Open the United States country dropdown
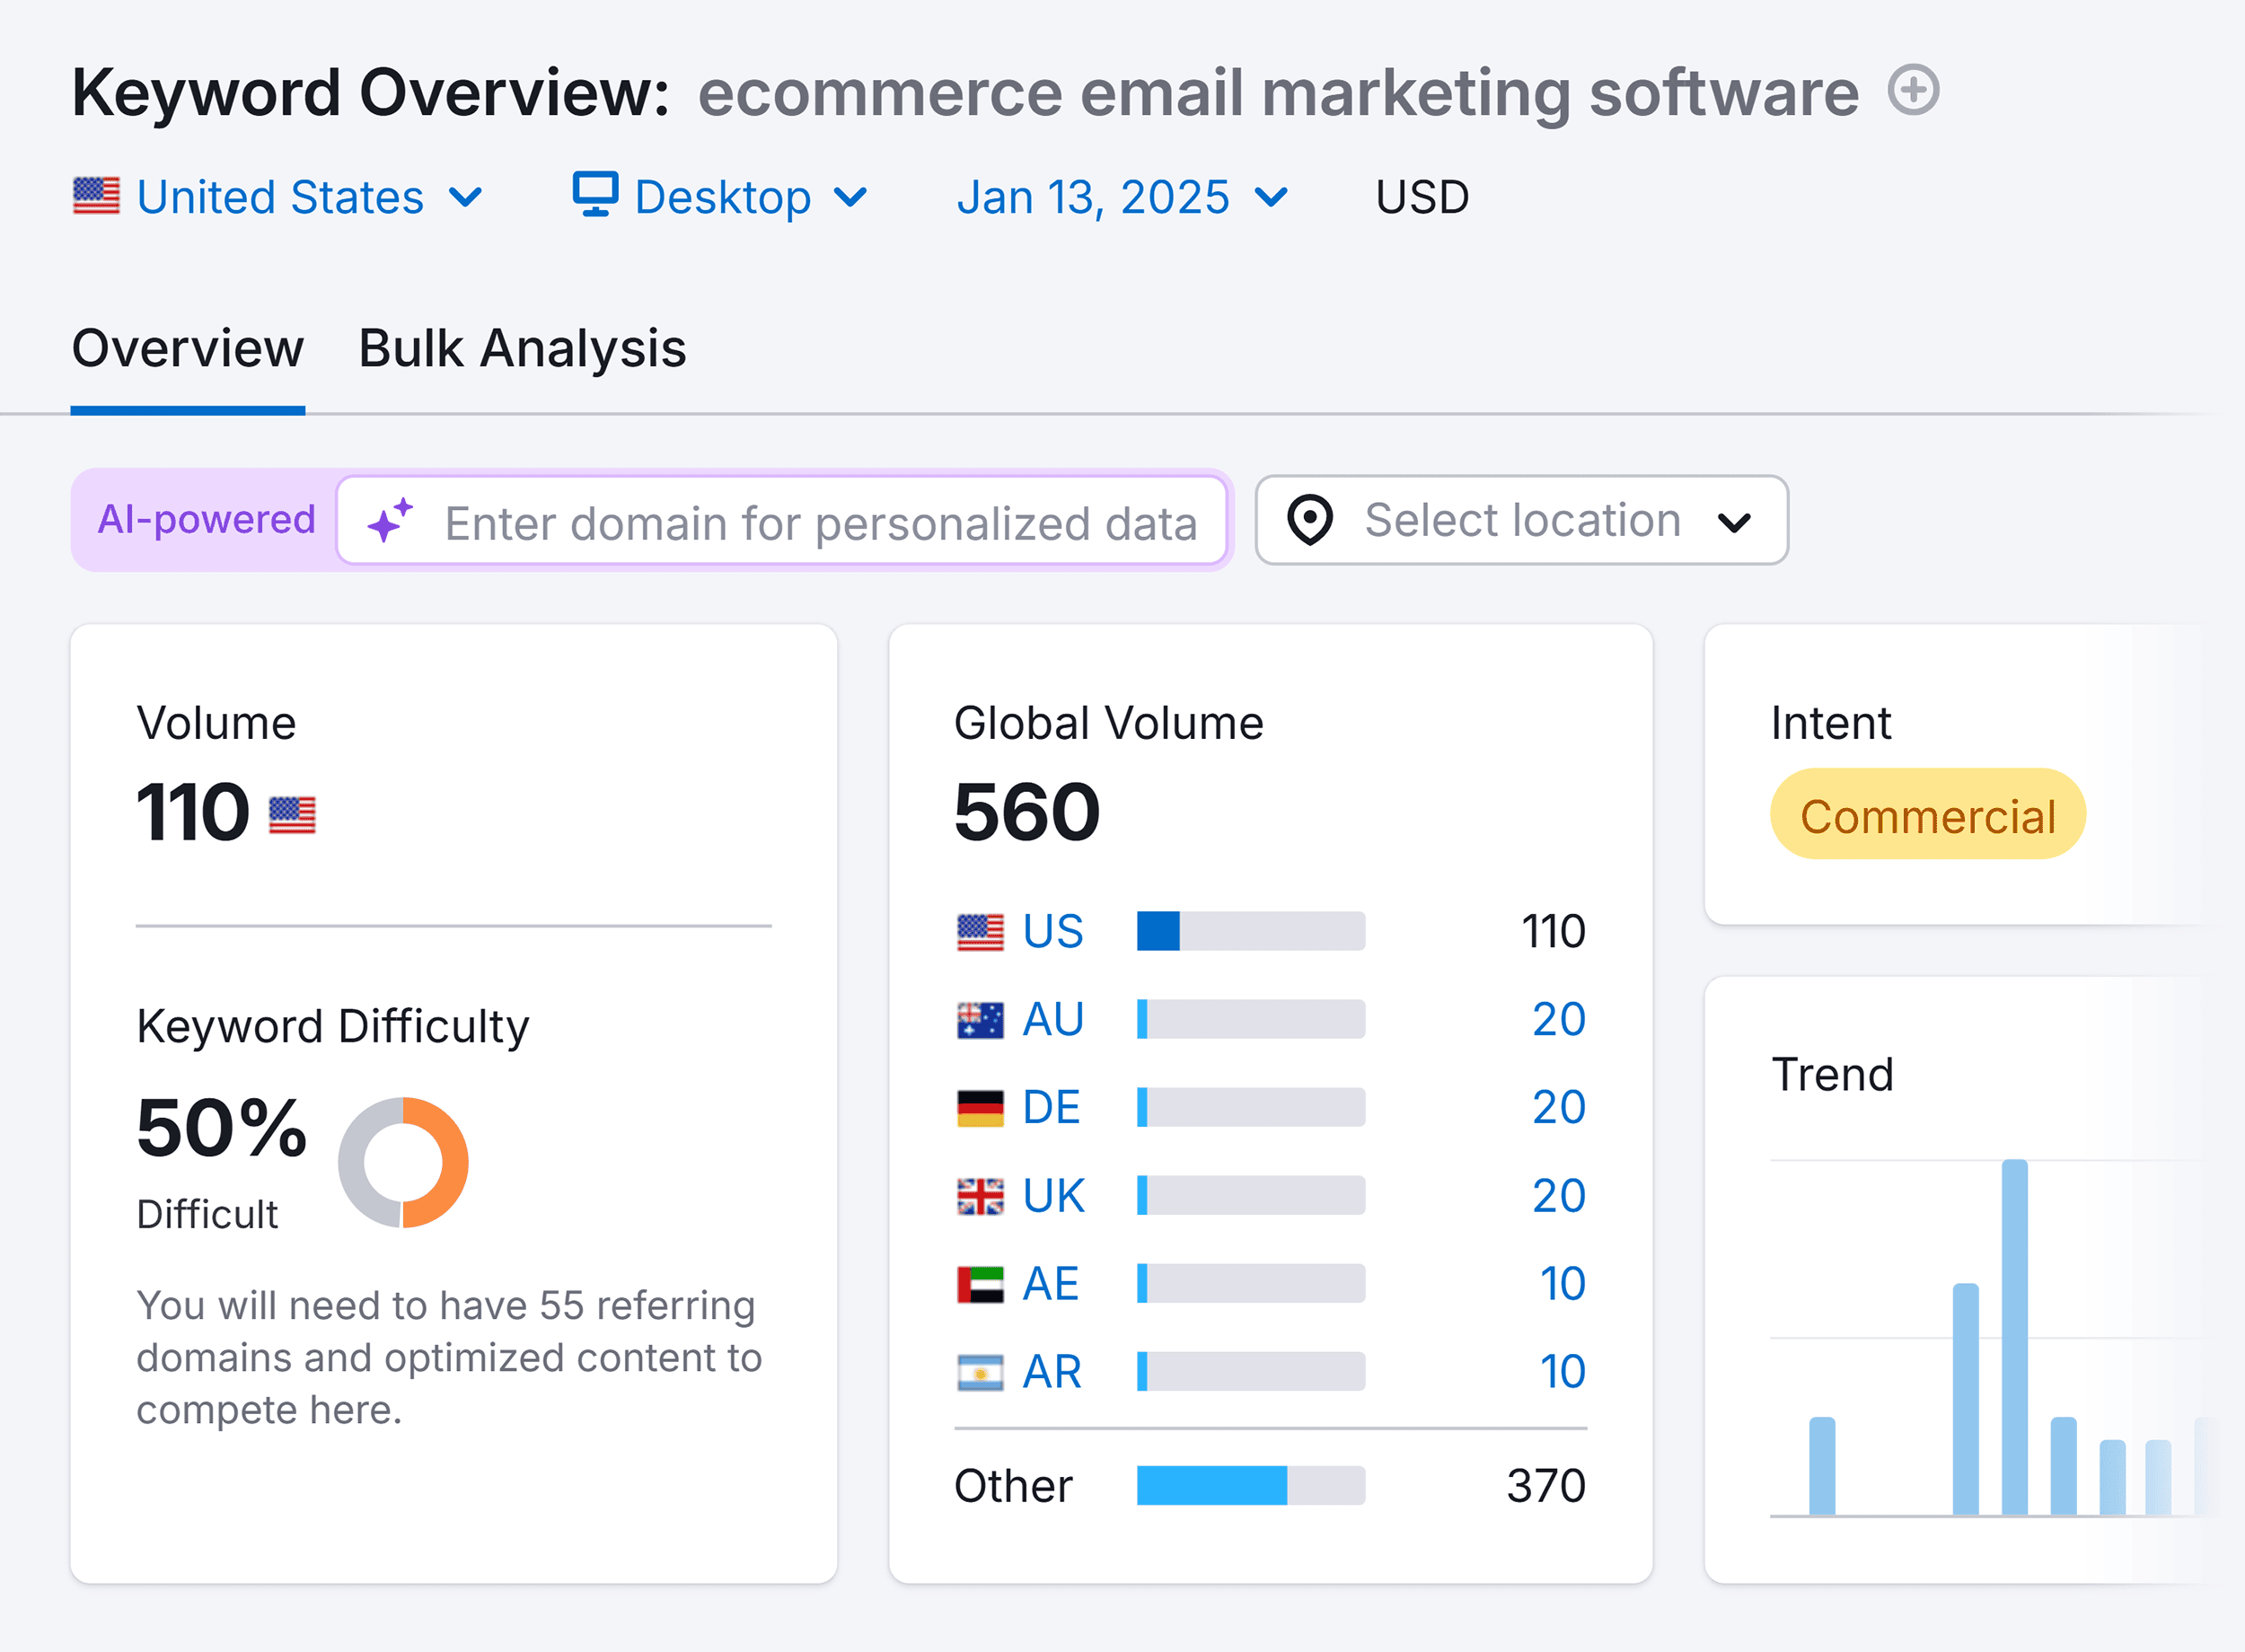2245x1652 pixels. pyautogui.click(x=283, y=196)
